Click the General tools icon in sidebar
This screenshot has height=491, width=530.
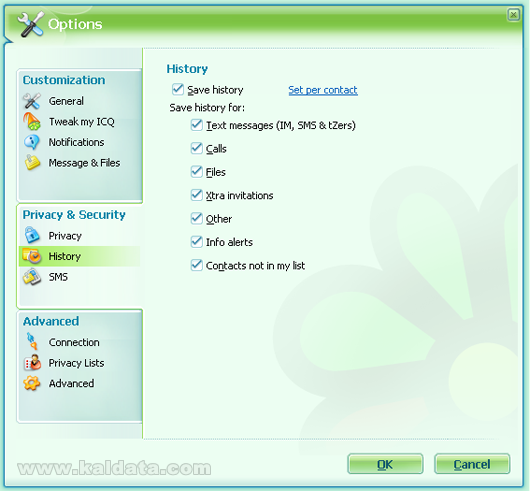tap(32, 101)
